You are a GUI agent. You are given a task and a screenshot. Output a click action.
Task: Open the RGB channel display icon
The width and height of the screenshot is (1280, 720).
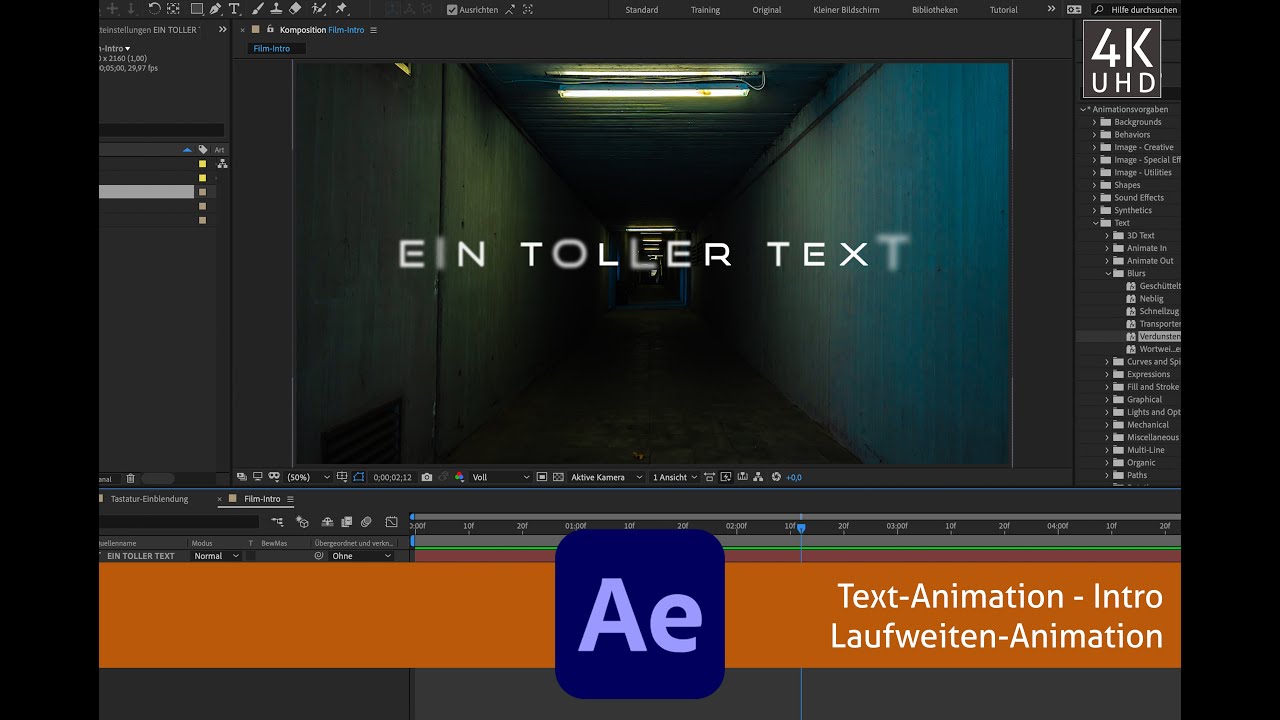[x=459, y=477]
